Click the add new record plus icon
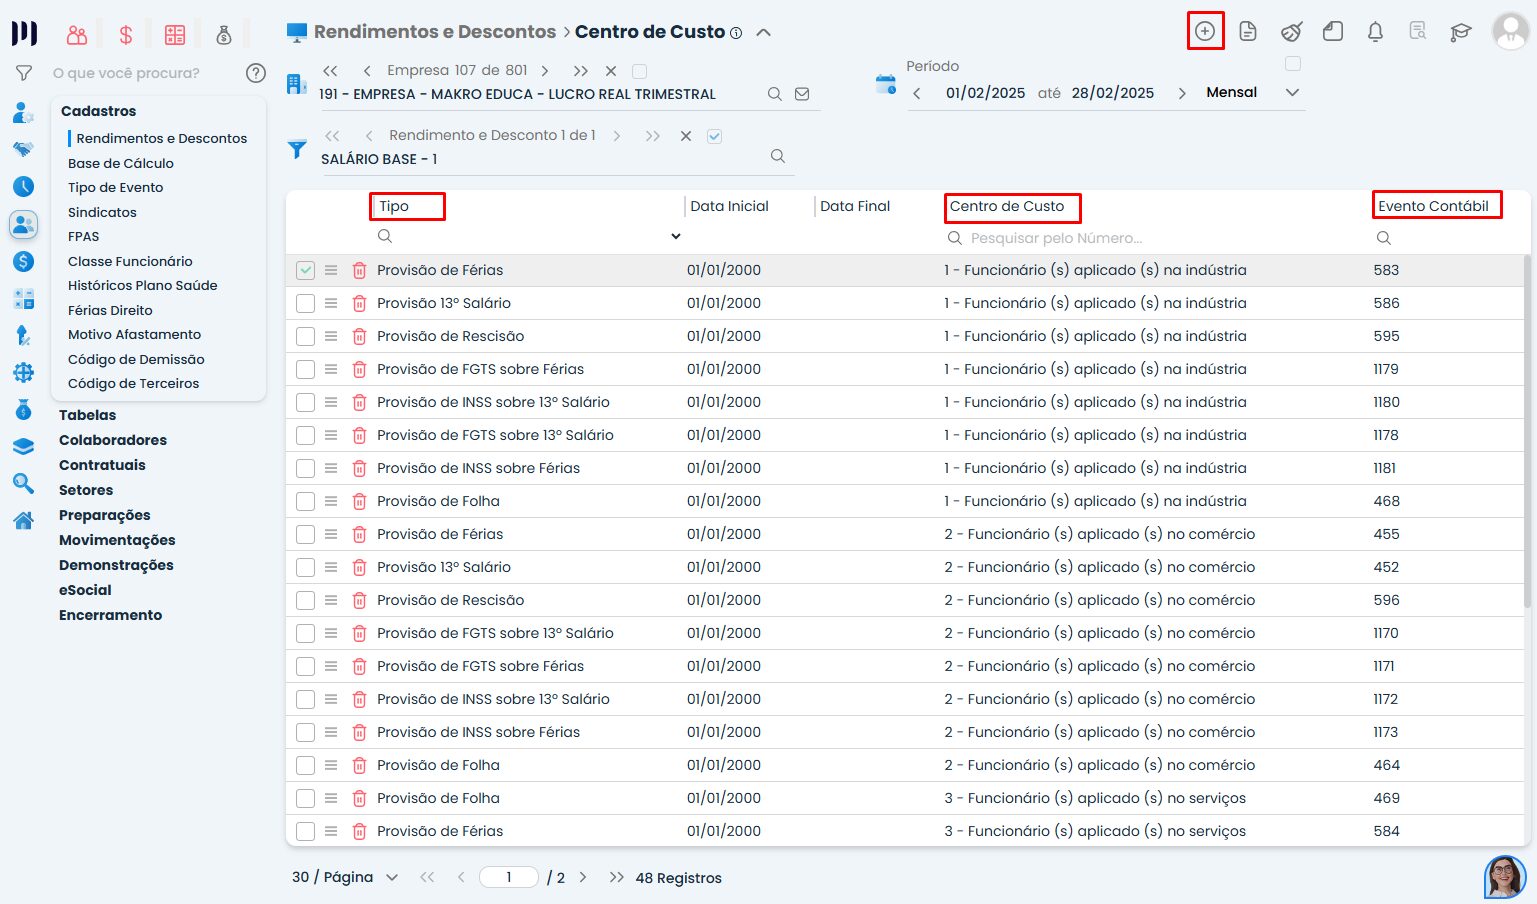The image size is (1537, 904). click(x=1205, y=31)
